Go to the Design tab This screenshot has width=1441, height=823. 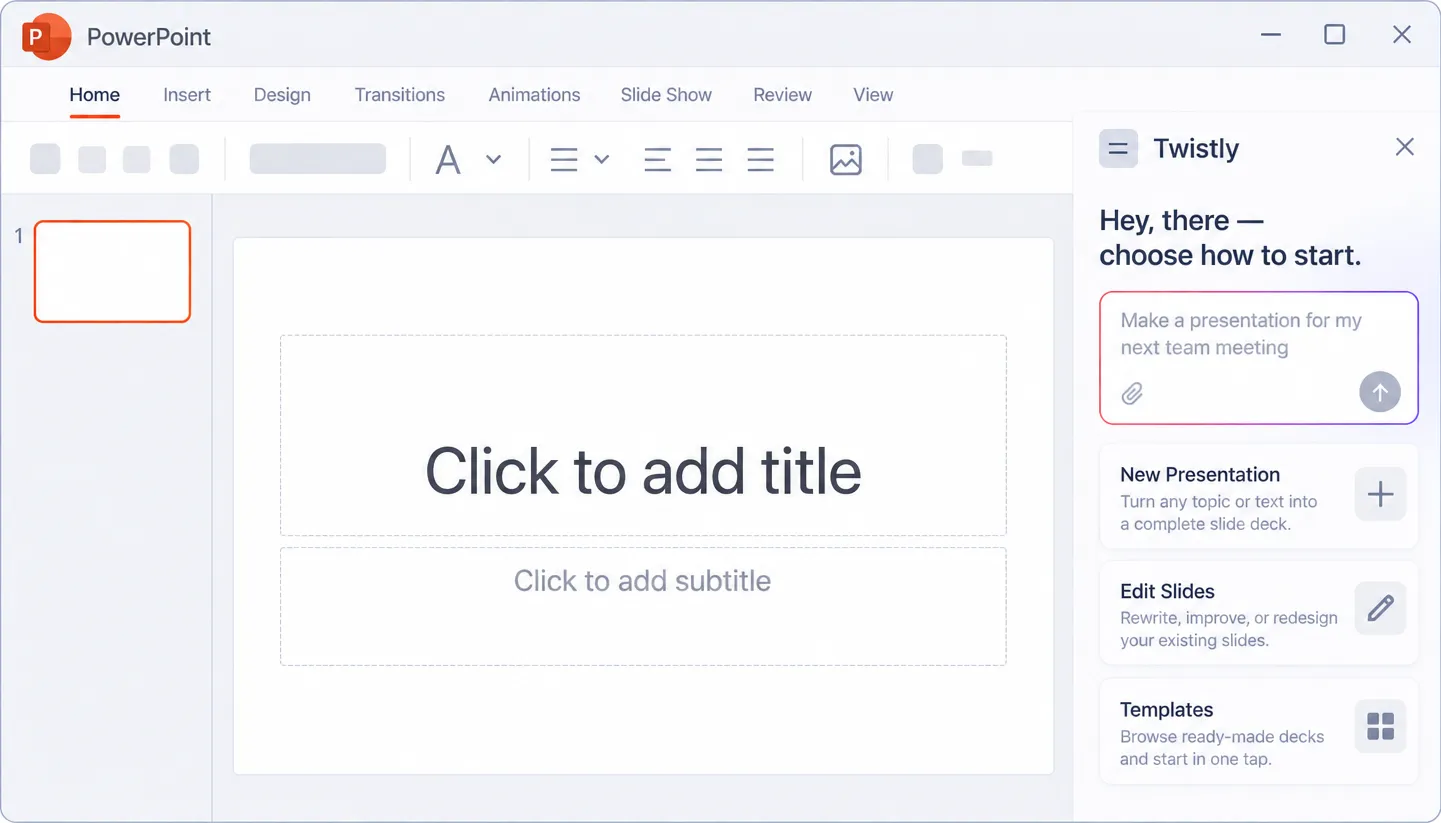click(282, 95)
